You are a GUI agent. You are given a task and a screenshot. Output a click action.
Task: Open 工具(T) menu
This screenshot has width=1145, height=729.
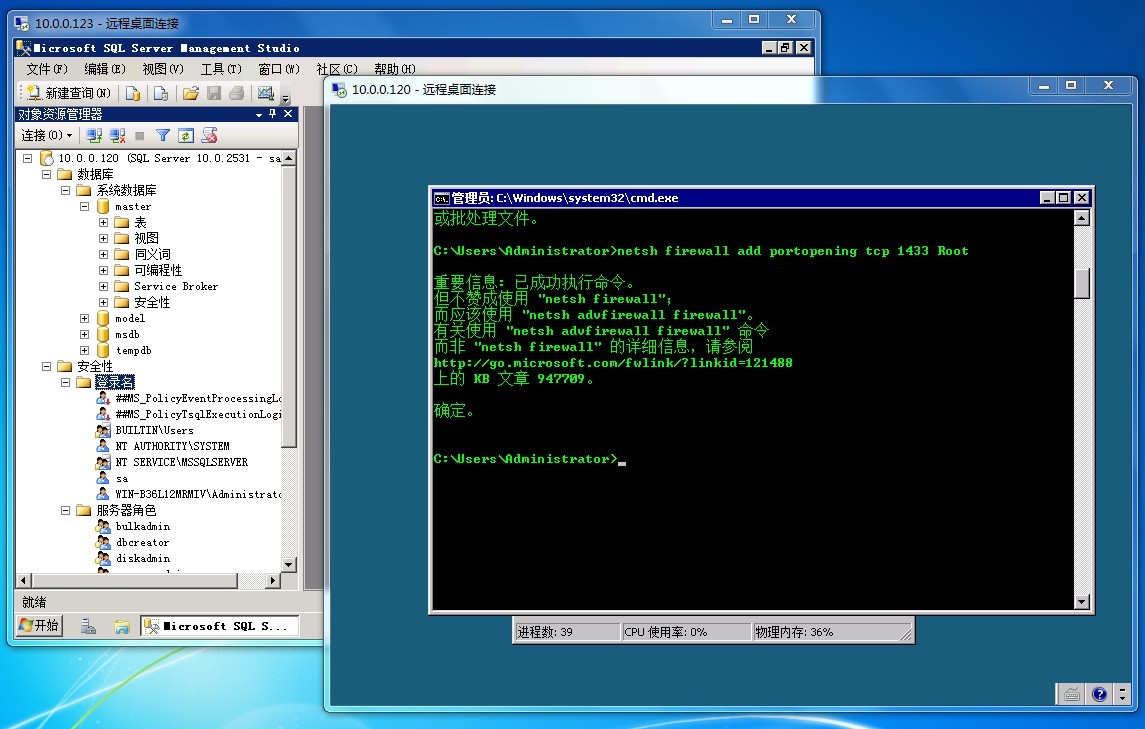coord(221,69)
